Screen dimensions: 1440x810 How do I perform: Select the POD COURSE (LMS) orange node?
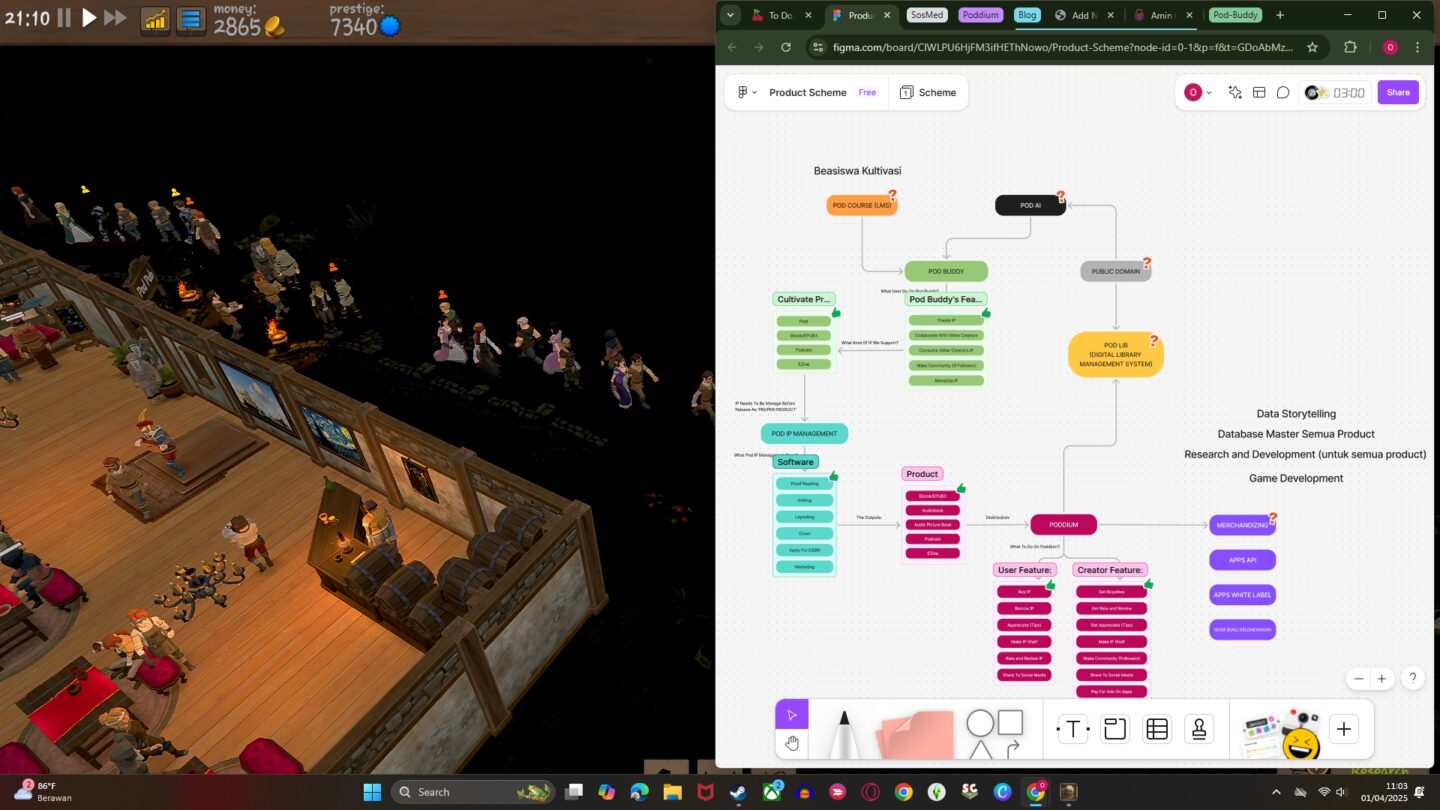pyautogui.click(x=861, y=205)
